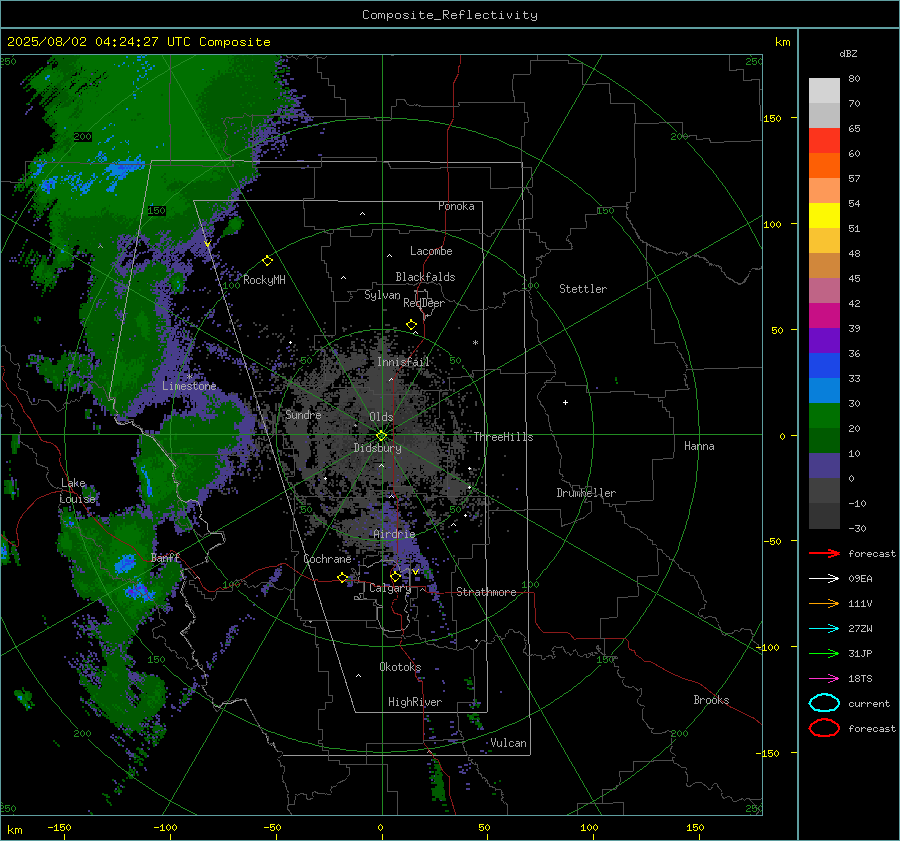Click the Composite_Reflectivity title text
Screen dimensions: 900x841
449,15
